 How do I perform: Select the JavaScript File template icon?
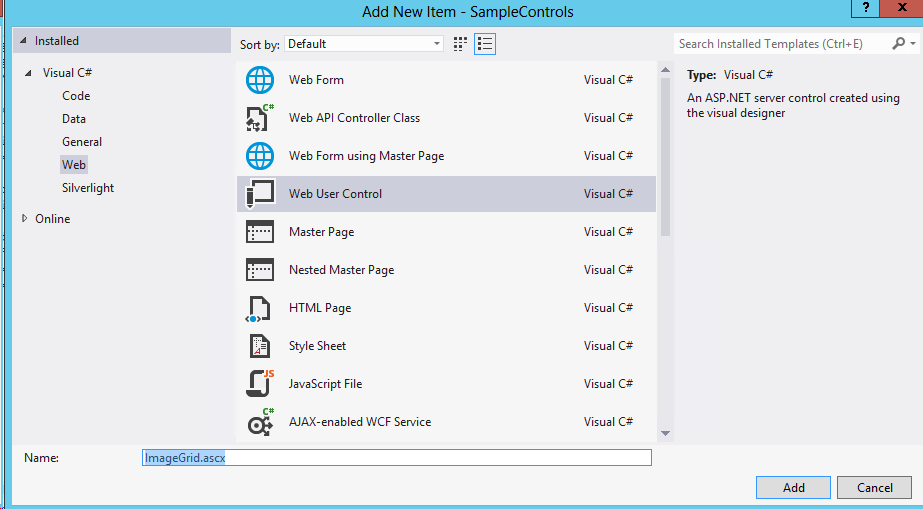(260, 384)
